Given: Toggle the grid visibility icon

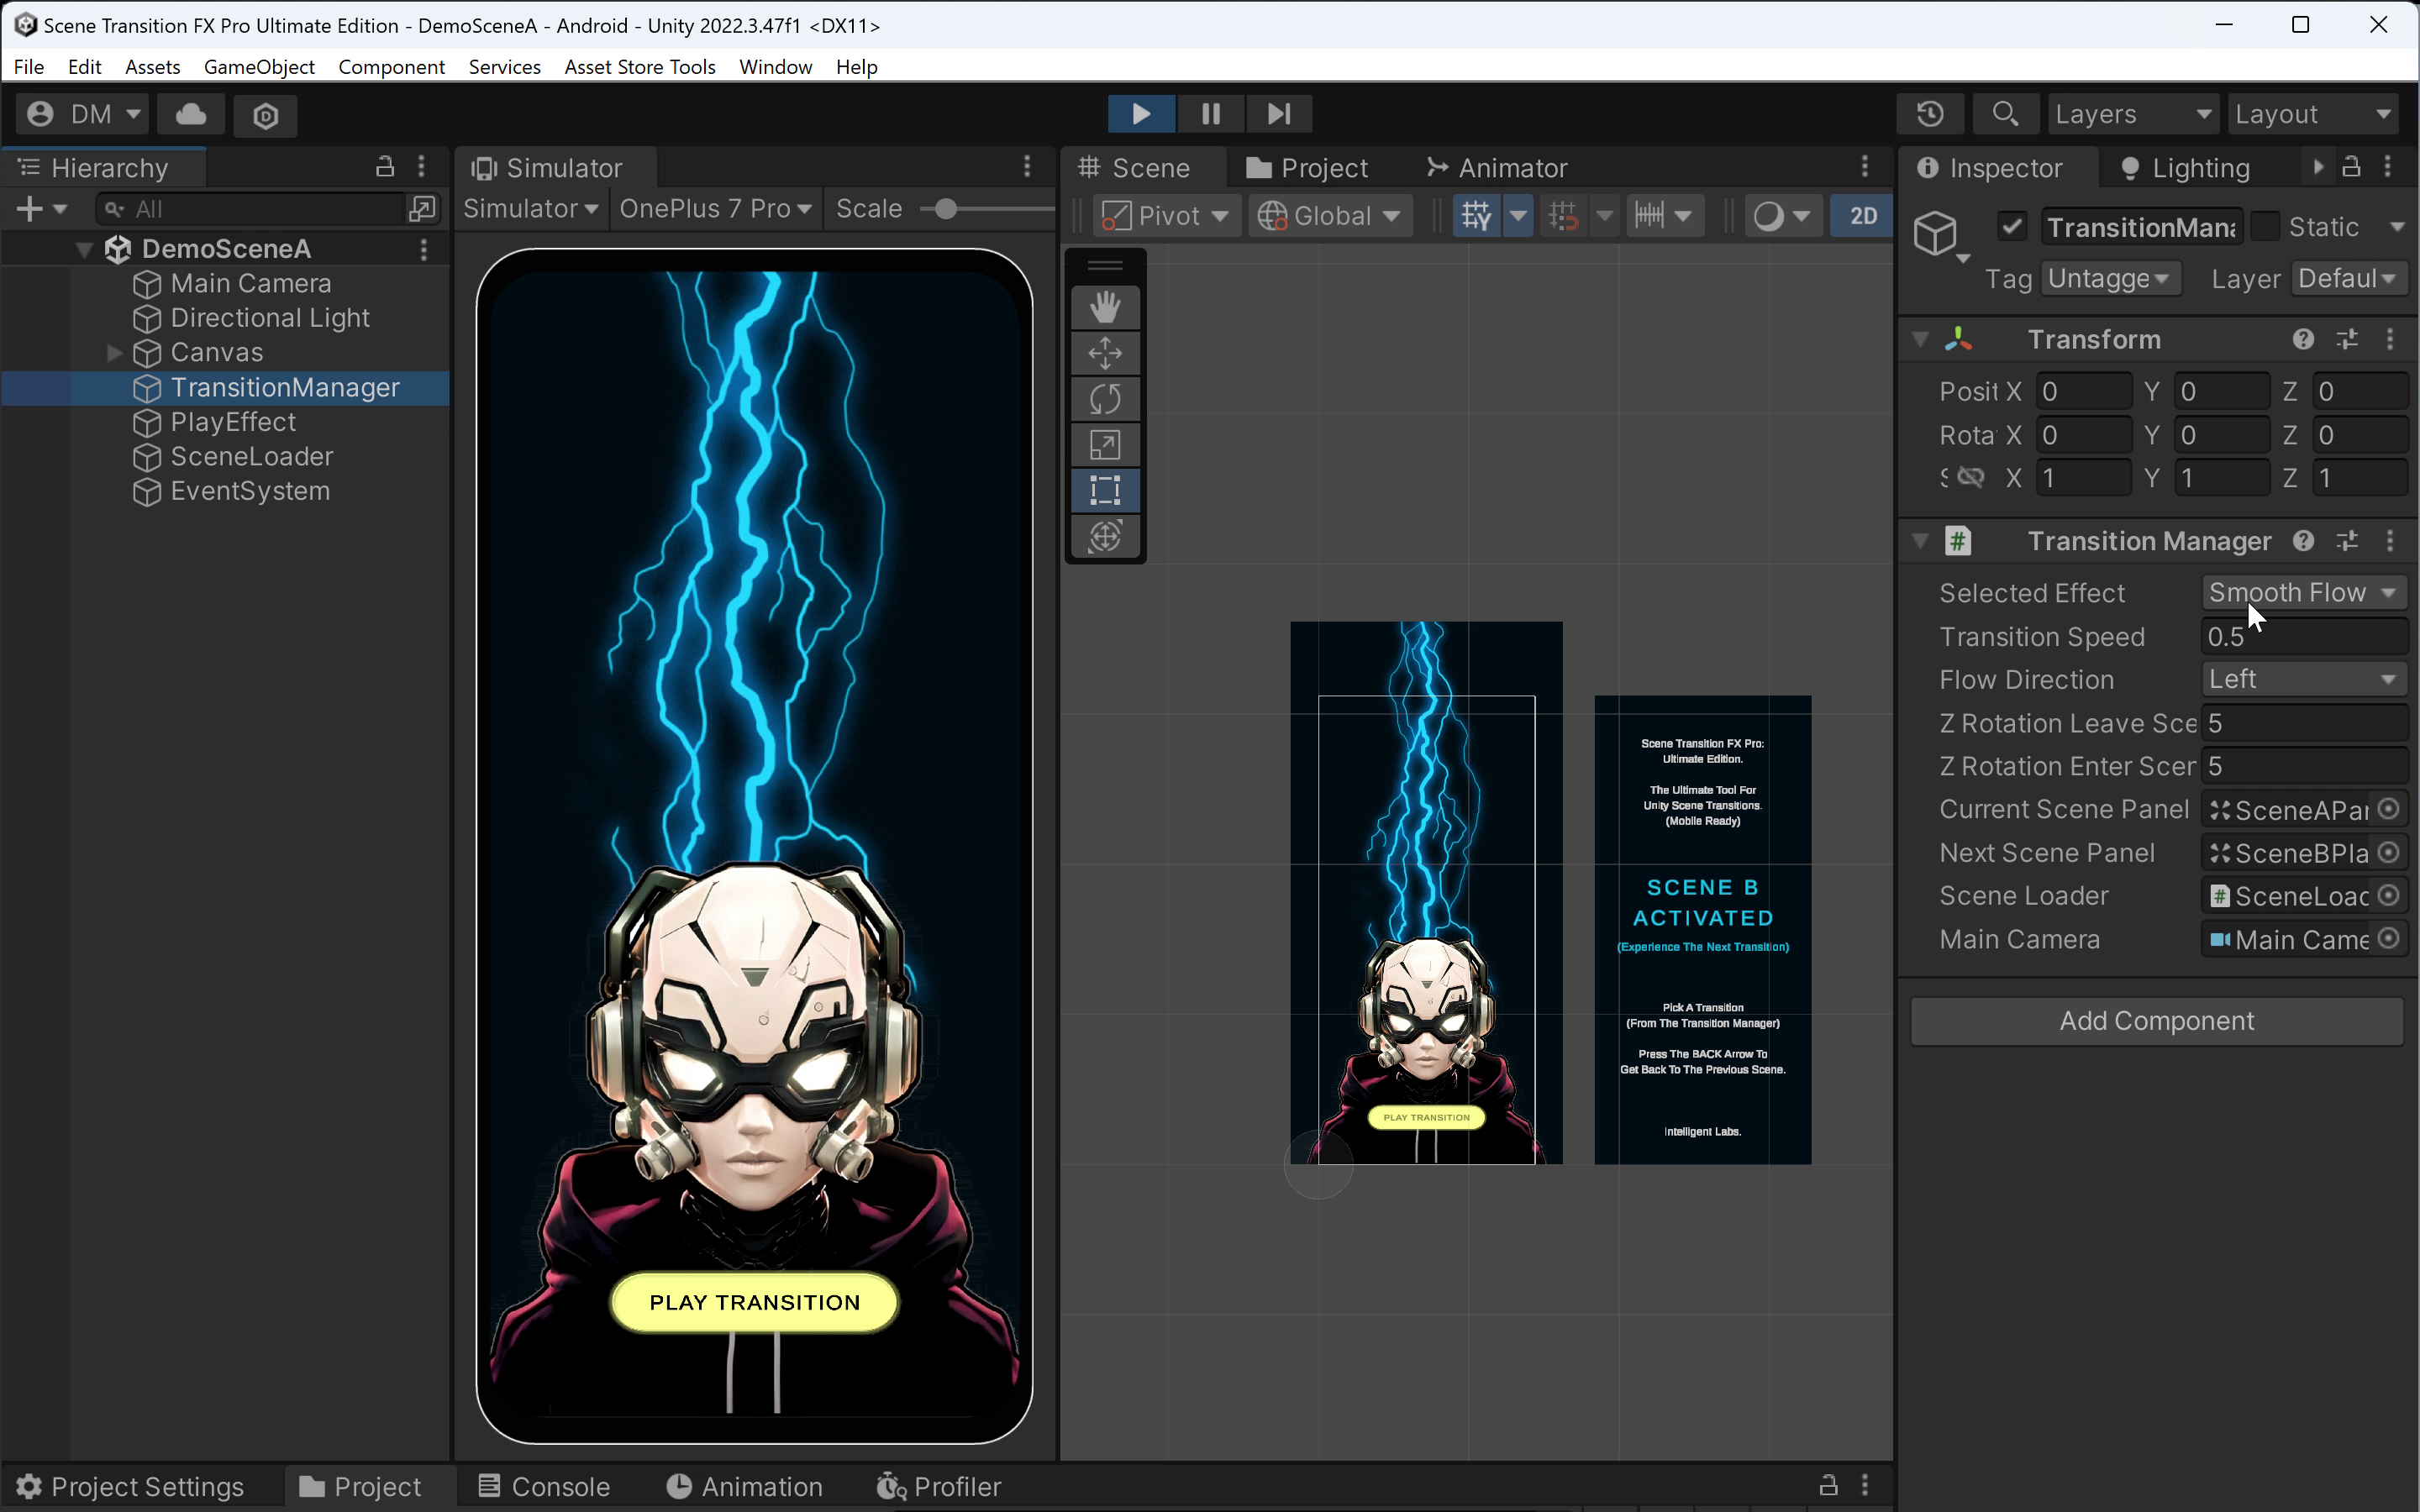Looking at the screenshot, I should tap(1476, 215).
